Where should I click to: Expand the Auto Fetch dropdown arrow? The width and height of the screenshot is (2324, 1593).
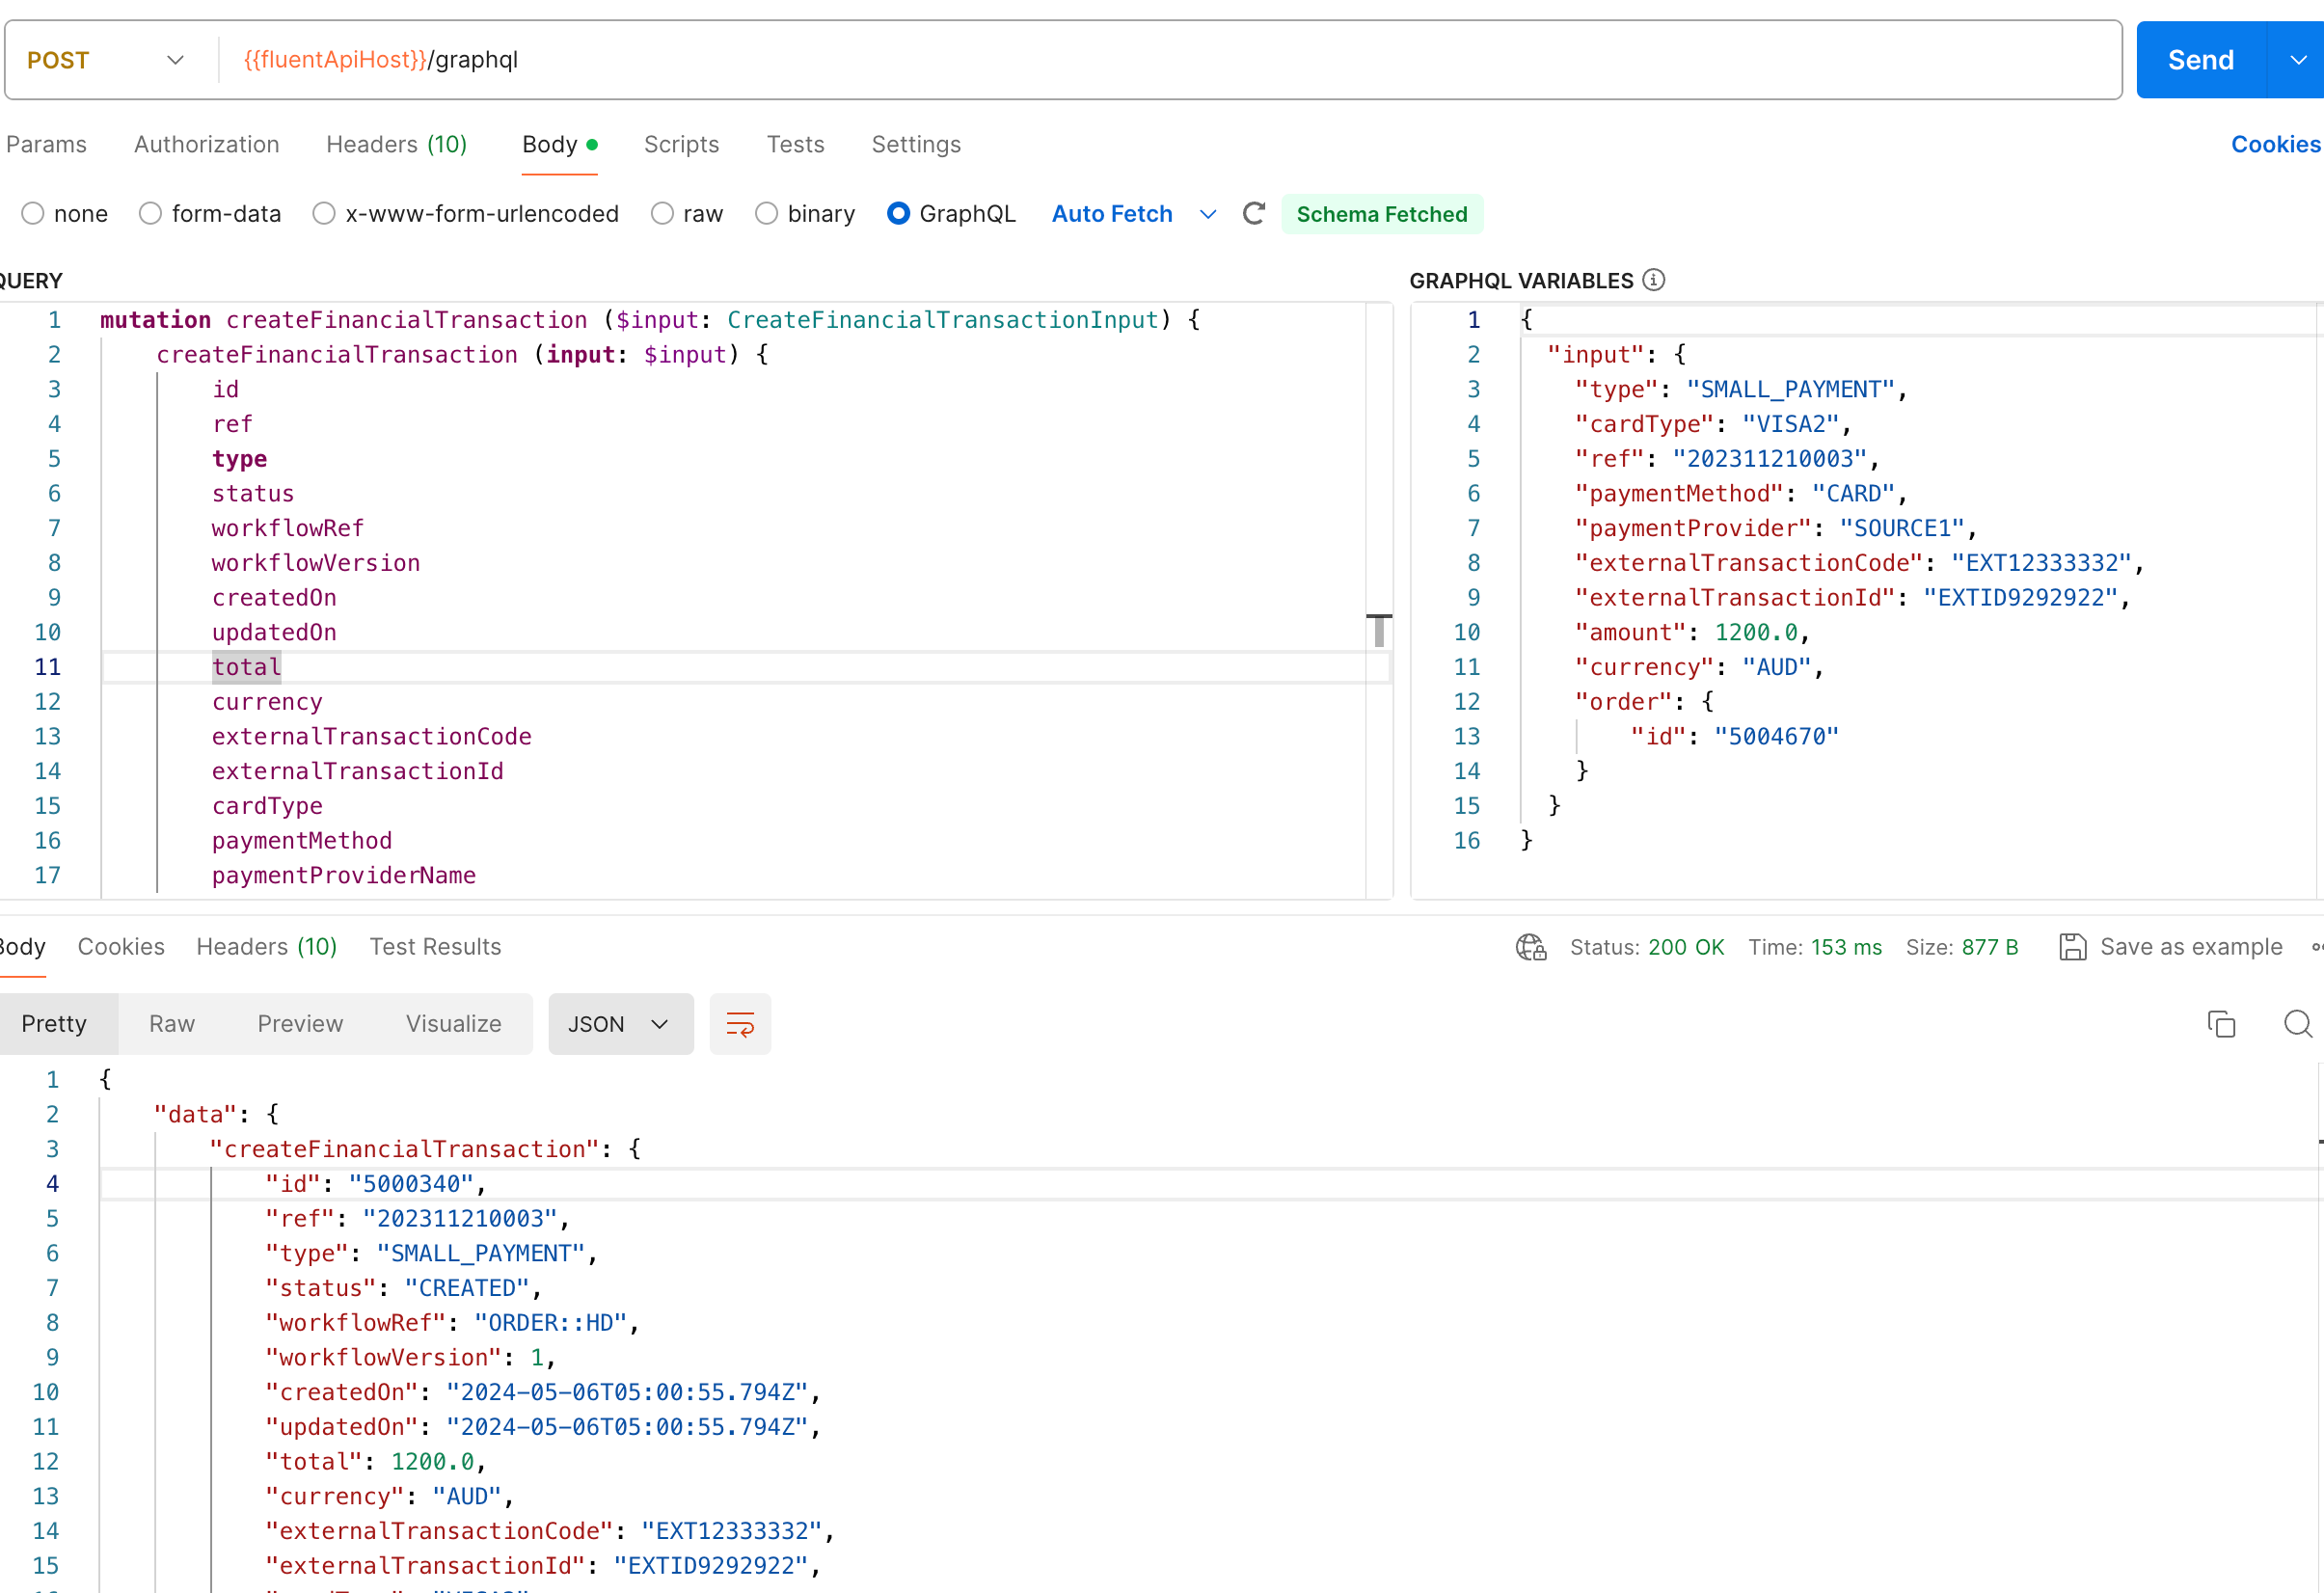(1208, 214)
